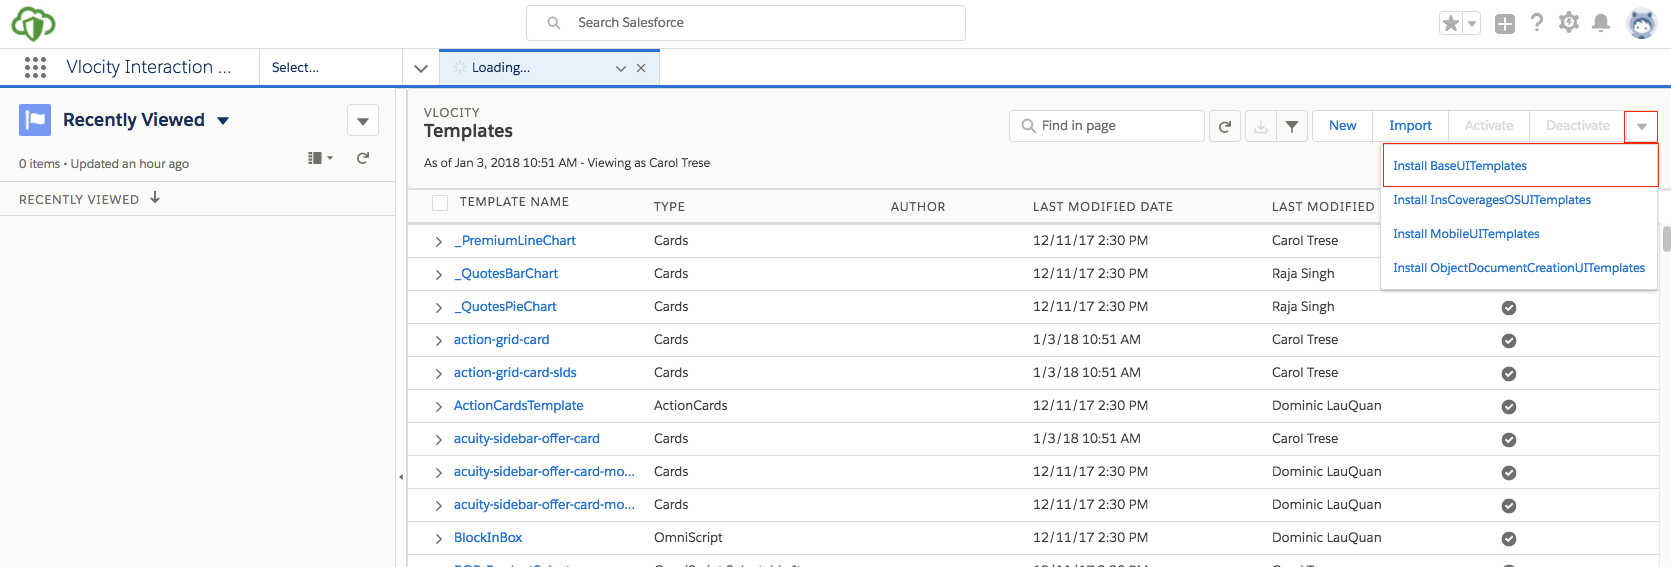The image size is (1671, 567).
Task: Refresh the Templates list
Action: coord(1225,126)
